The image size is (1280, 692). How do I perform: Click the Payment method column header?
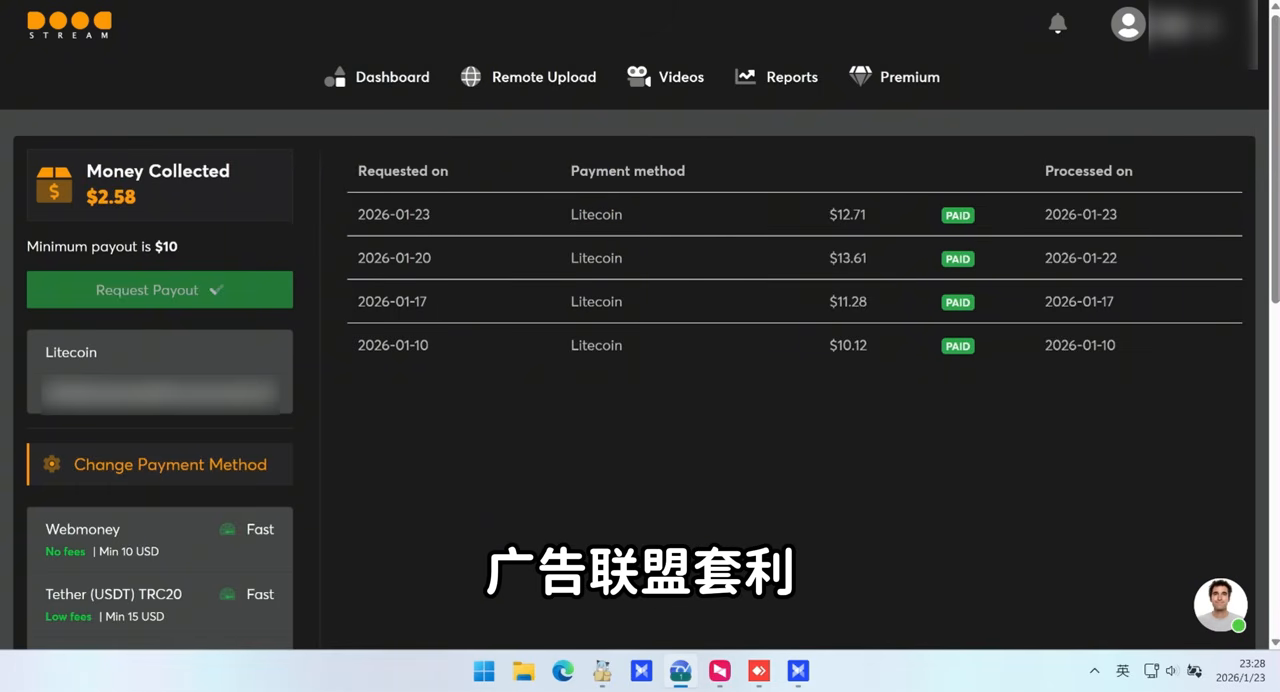[x=628, y=171]
